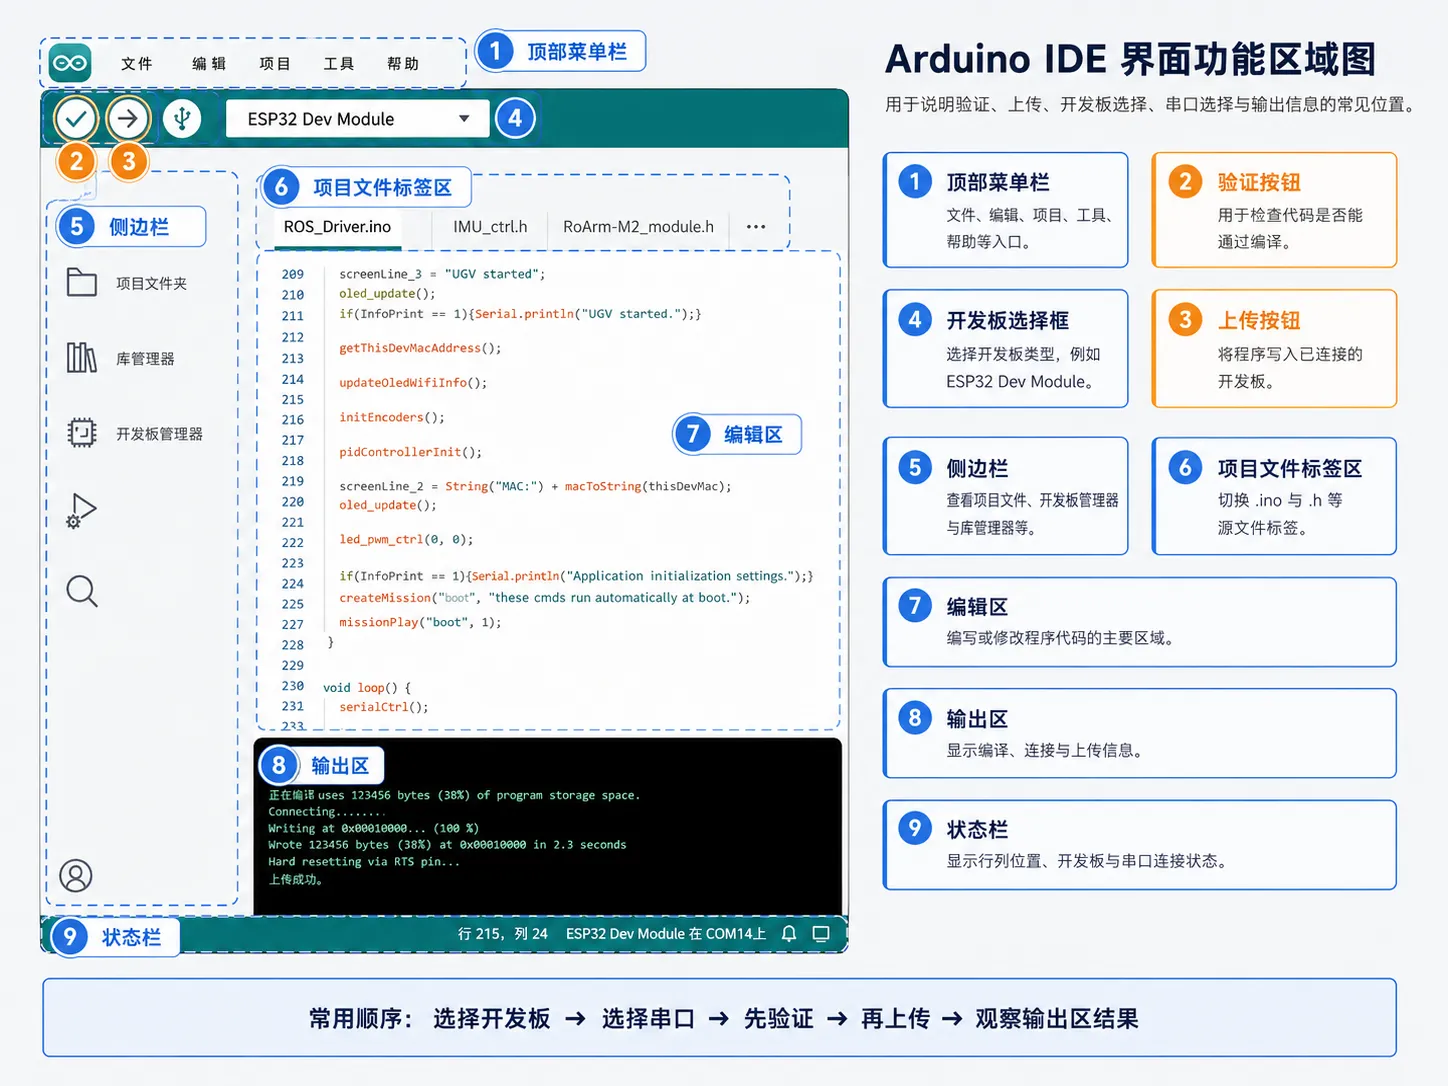Click the initEncoders(); code line

click(x=392, y=418)
